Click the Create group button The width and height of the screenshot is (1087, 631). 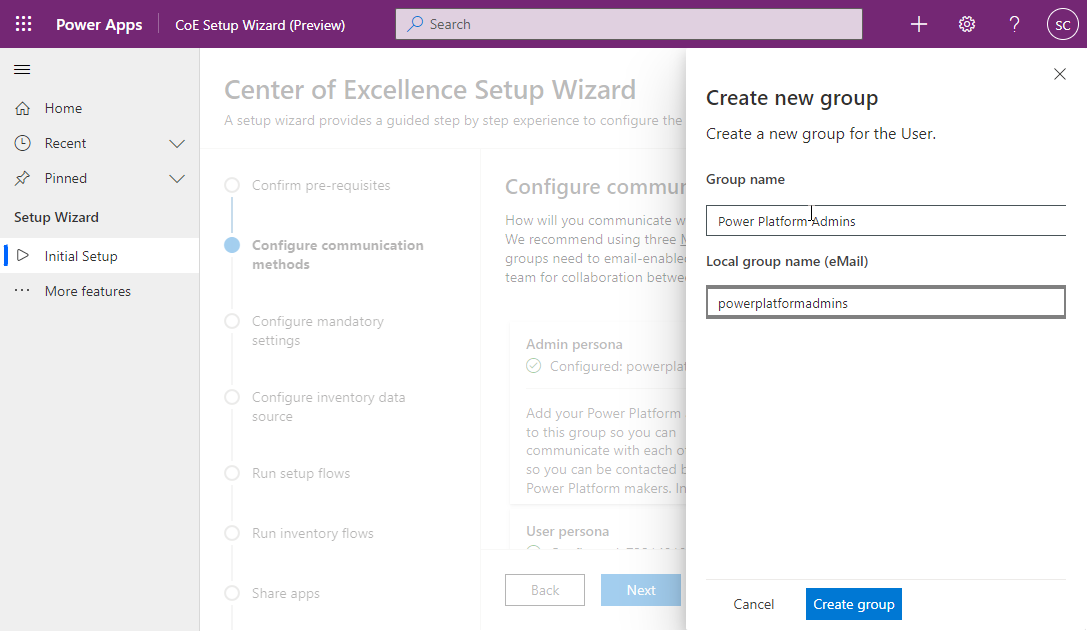pyautogui.click(x=853, y=604)
